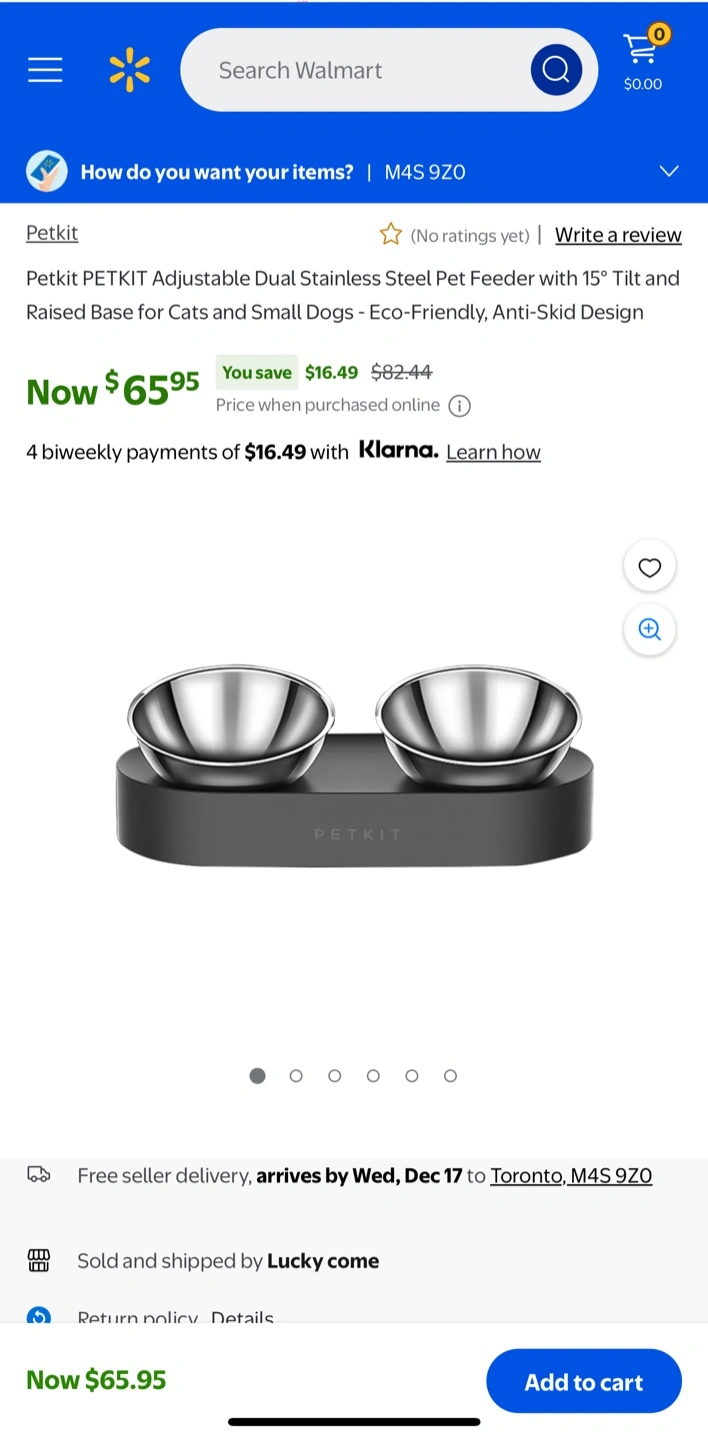Click the 'Write a review' link
Viewport: 708px width, 1440px height.
[x=618, y=235]
